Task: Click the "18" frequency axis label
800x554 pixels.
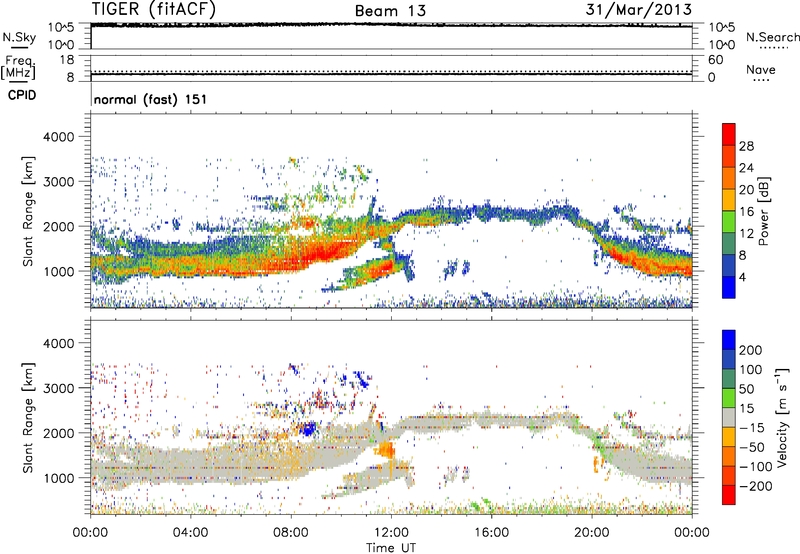Action: [x=67, y=59]
